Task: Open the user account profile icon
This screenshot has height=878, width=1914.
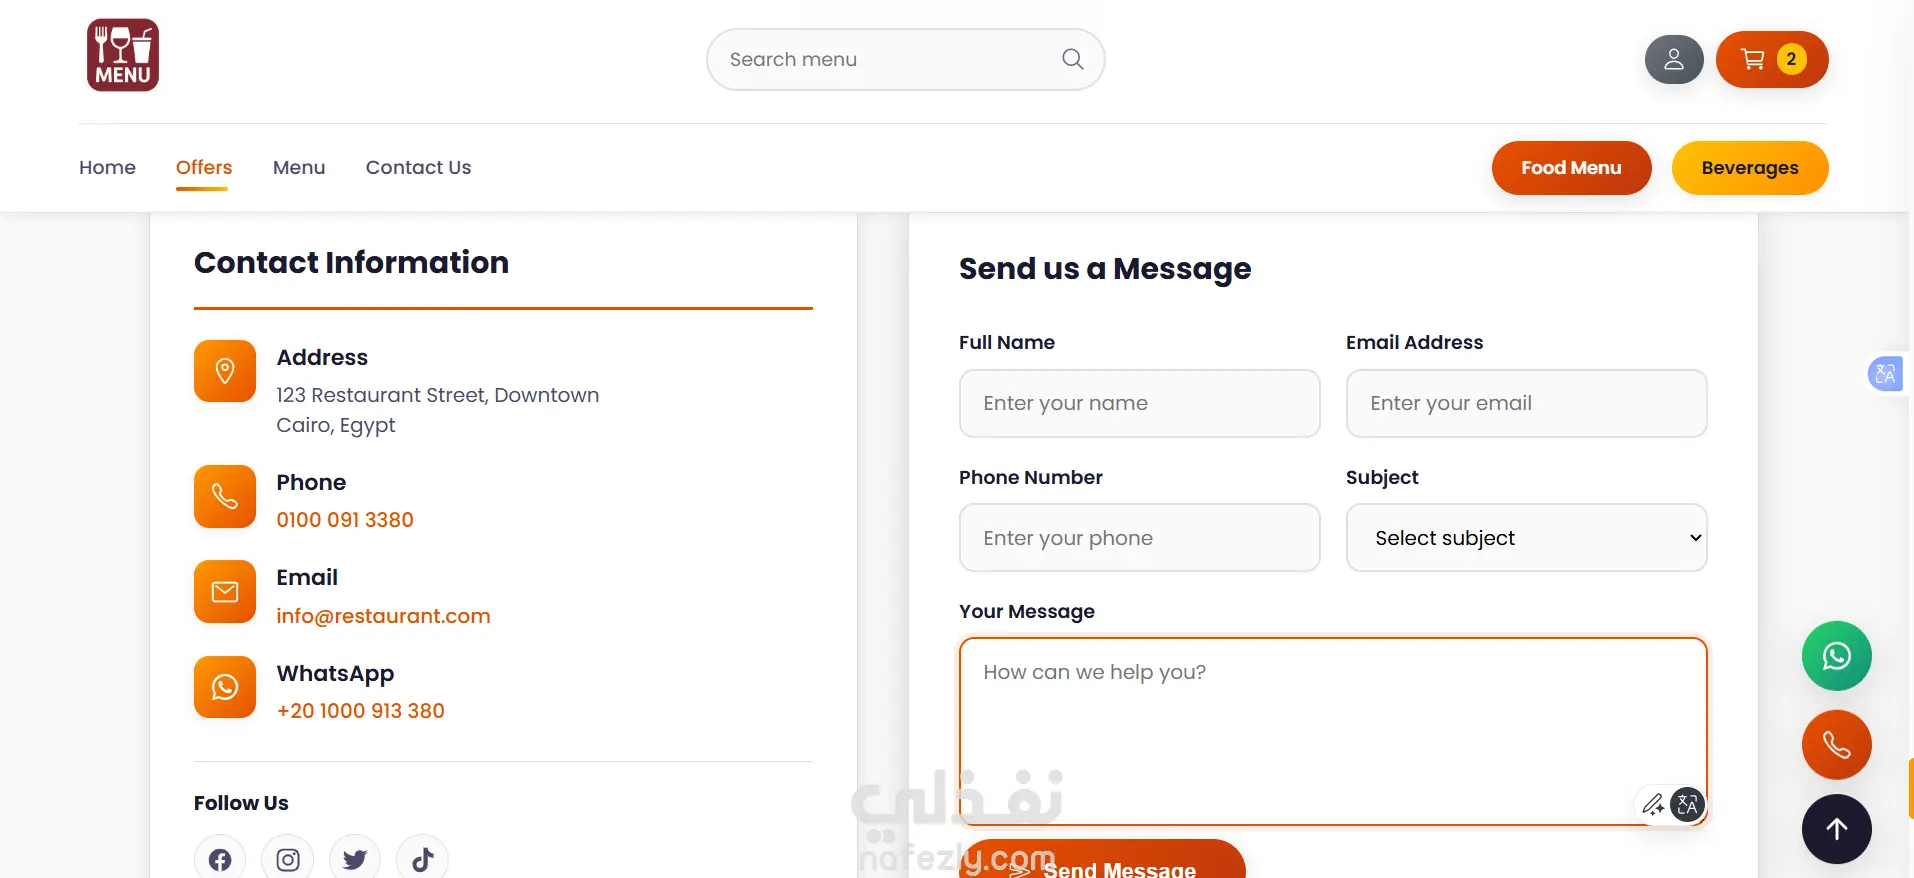Action: [x=1673, y=60]
